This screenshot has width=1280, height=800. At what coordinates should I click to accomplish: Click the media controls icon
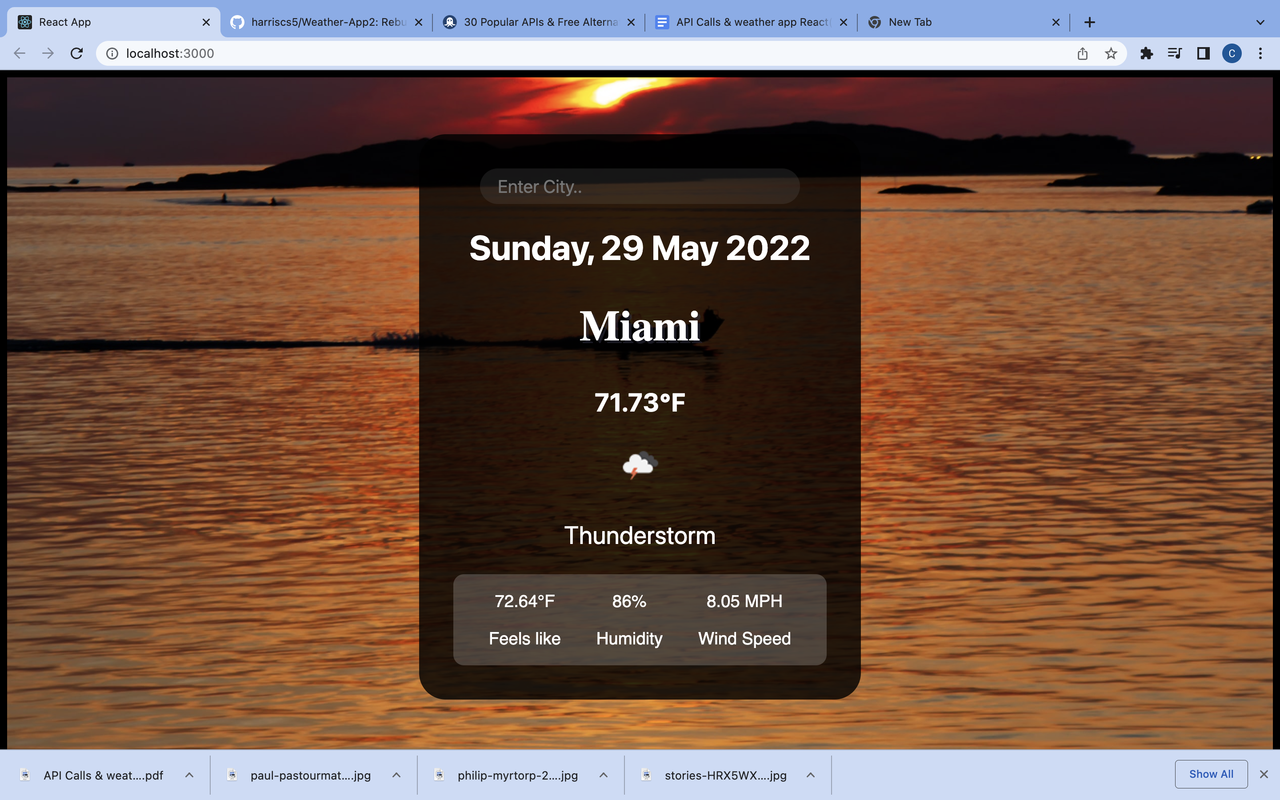click(x=1174, y=53)
